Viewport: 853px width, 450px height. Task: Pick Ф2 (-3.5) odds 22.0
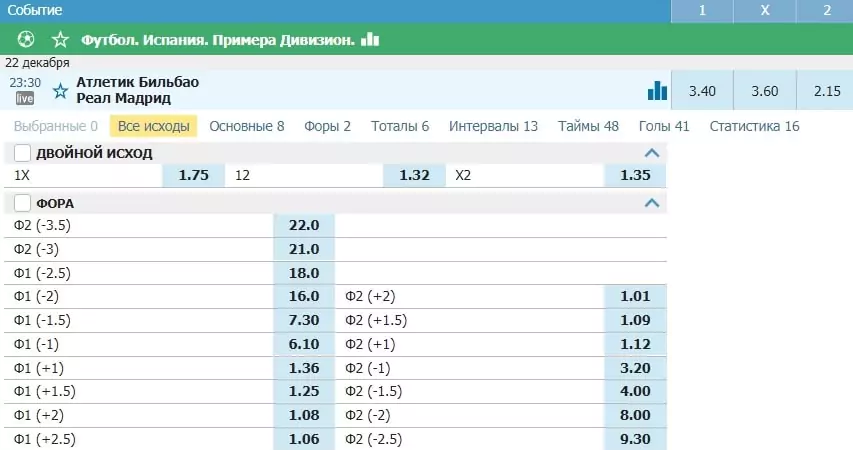click(304, 225)
